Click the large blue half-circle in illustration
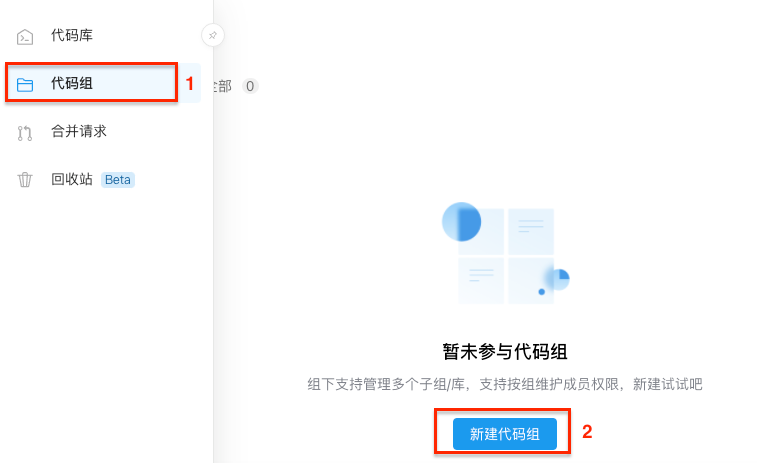 462,222
